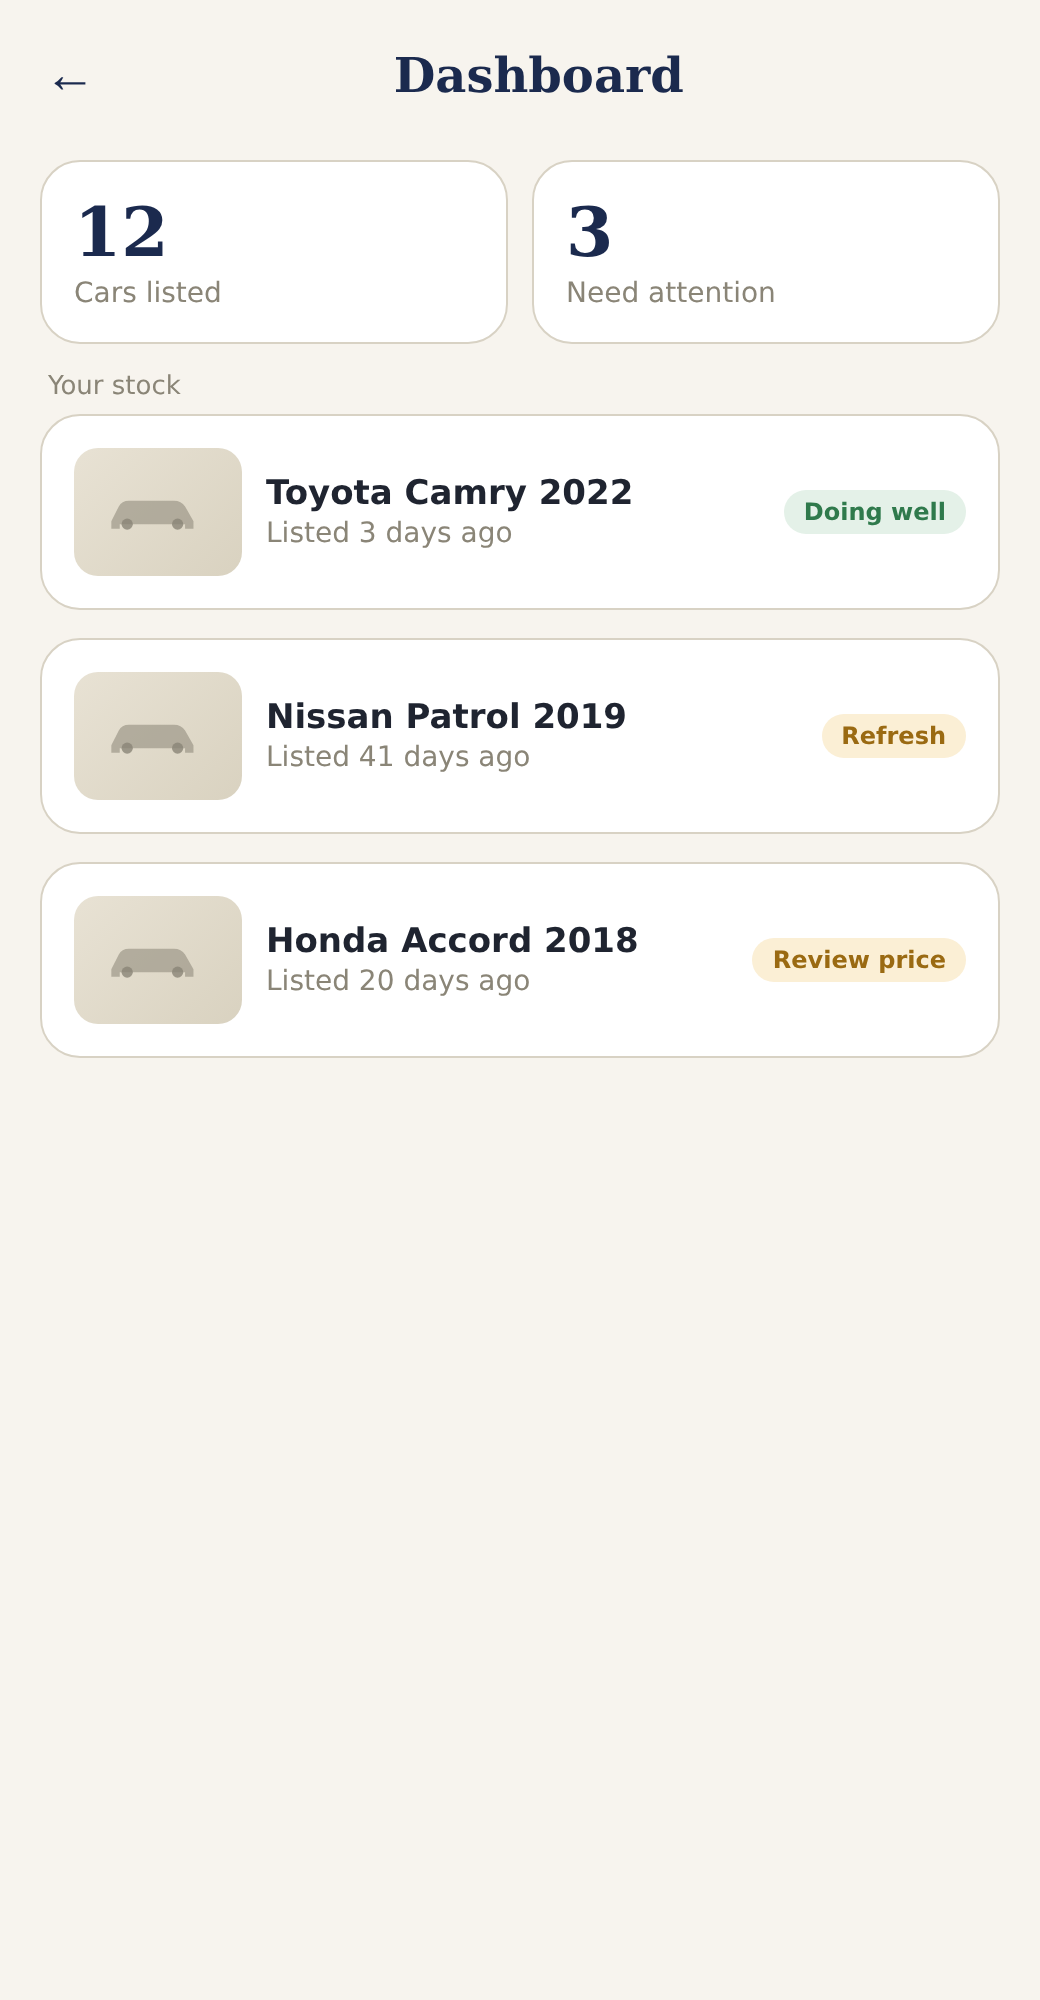Open the Nissan Patrol car thumbnail
The image size is (1040, 2000).
(x=158, y=736)
